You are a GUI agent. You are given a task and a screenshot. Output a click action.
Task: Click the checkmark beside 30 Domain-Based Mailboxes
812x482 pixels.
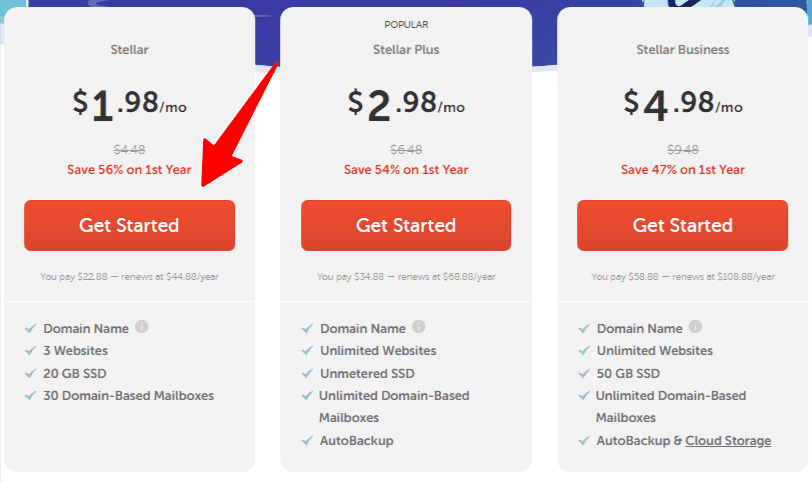(x=31, y=396)
